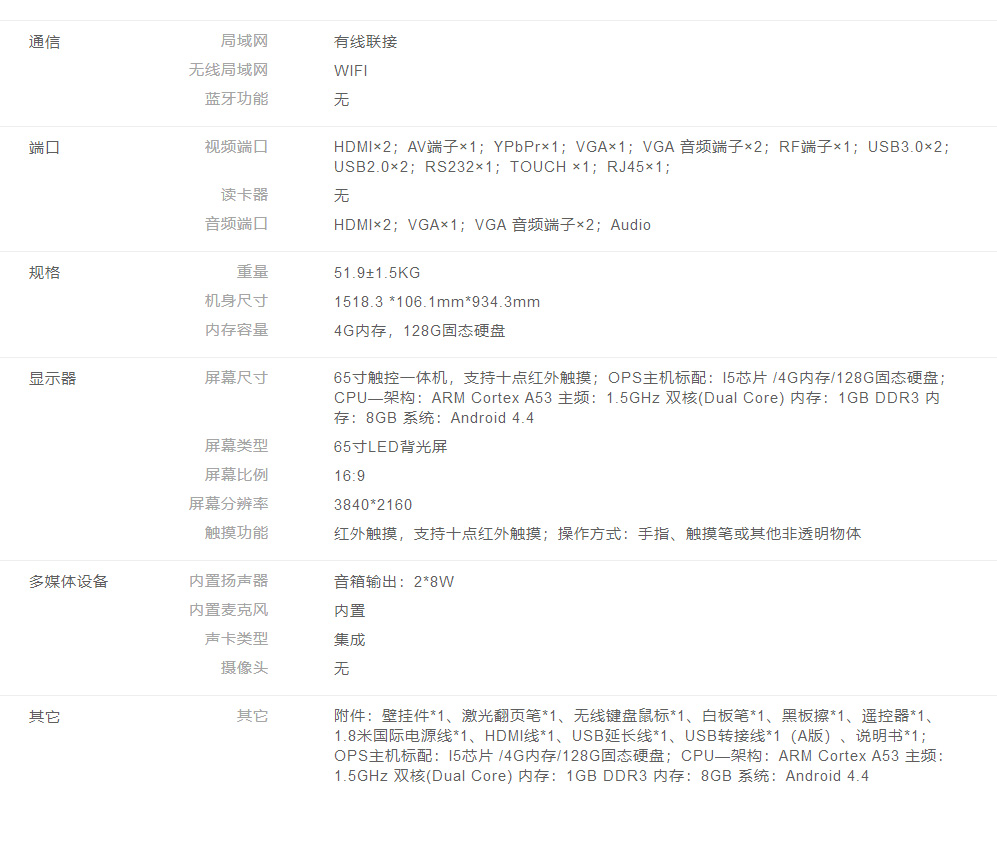Screen dimensions: 997x845
Task: Click the 多媒体设备 section heading
Action: coord(69,581)
